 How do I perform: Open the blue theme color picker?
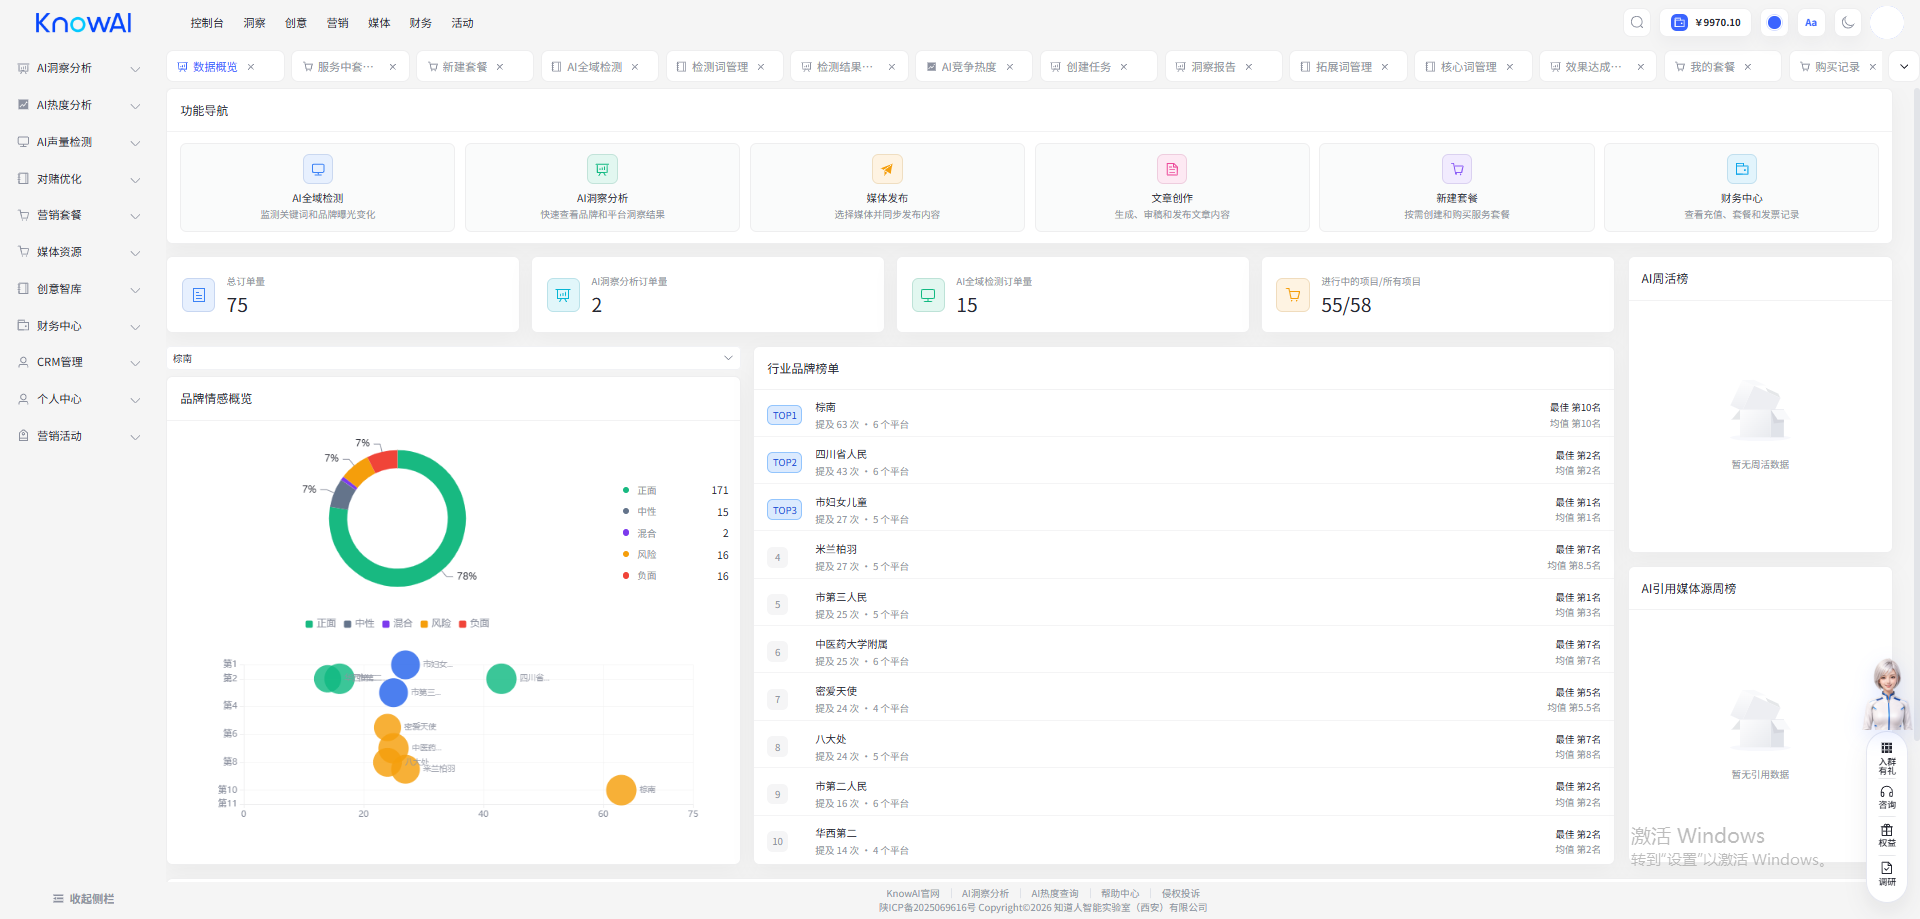coord(1774,22)
